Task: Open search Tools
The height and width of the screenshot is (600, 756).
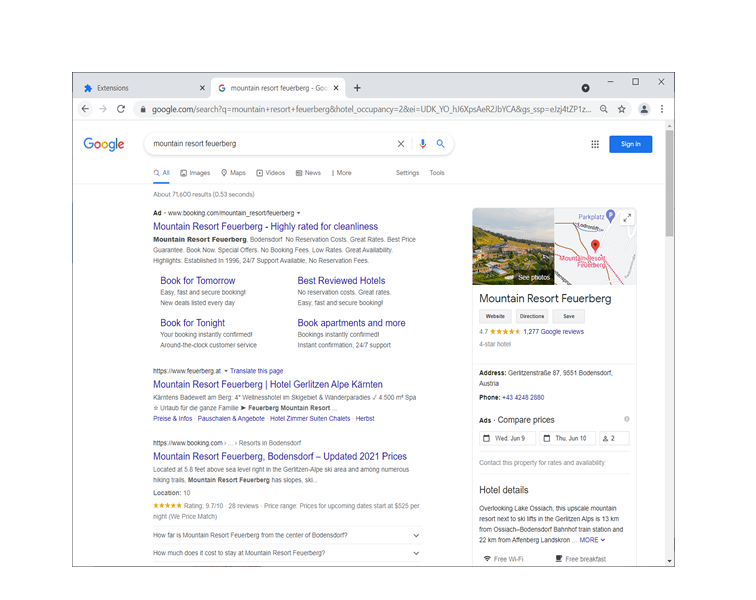Action: click(437, 173)
